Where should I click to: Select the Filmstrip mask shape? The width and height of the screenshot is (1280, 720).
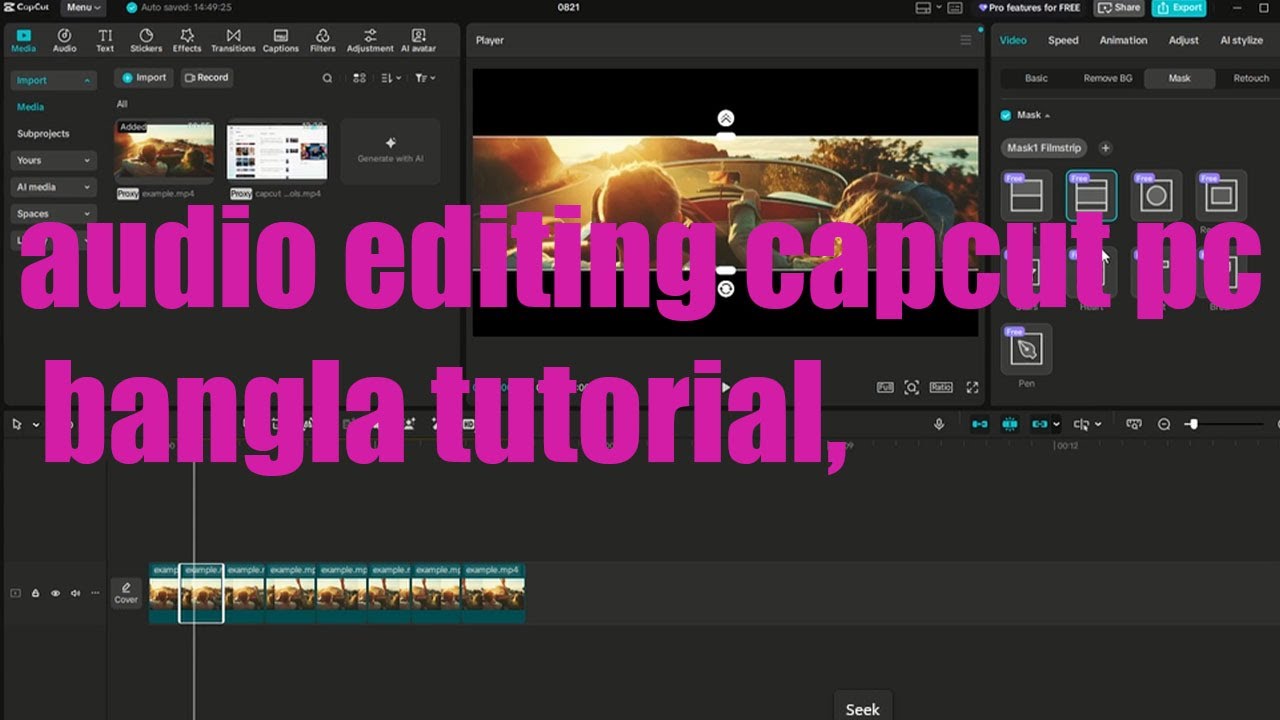[x=1091, y=196]
